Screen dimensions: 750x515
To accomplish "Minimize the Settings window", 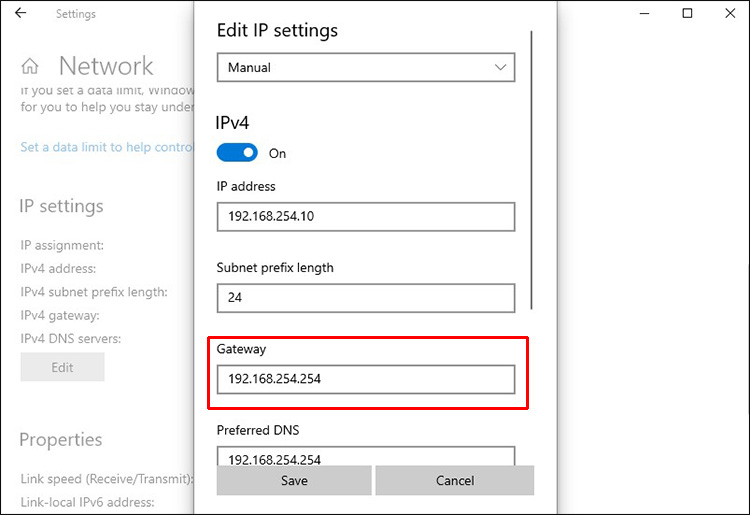I will click(644, 14).
